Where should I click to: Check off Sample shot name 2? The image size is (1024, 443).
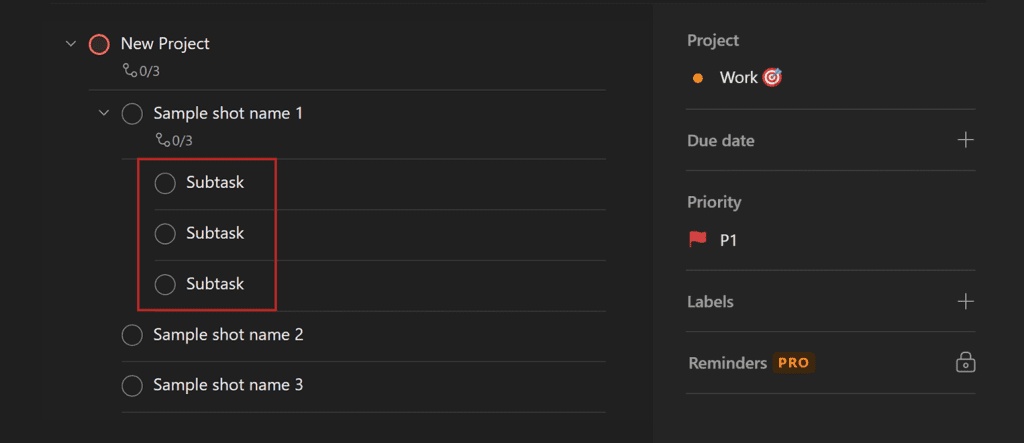pyautogui.click(x=132, y=335)
